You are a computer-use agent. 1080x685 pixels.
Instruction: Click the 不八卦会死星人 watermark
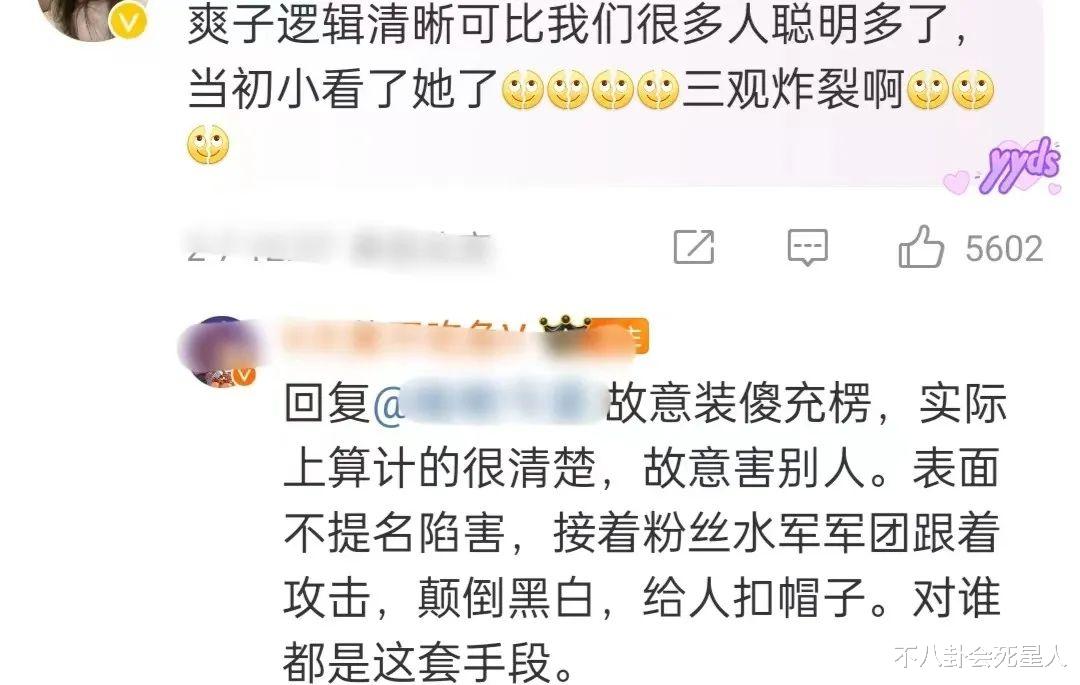point(979,657)
